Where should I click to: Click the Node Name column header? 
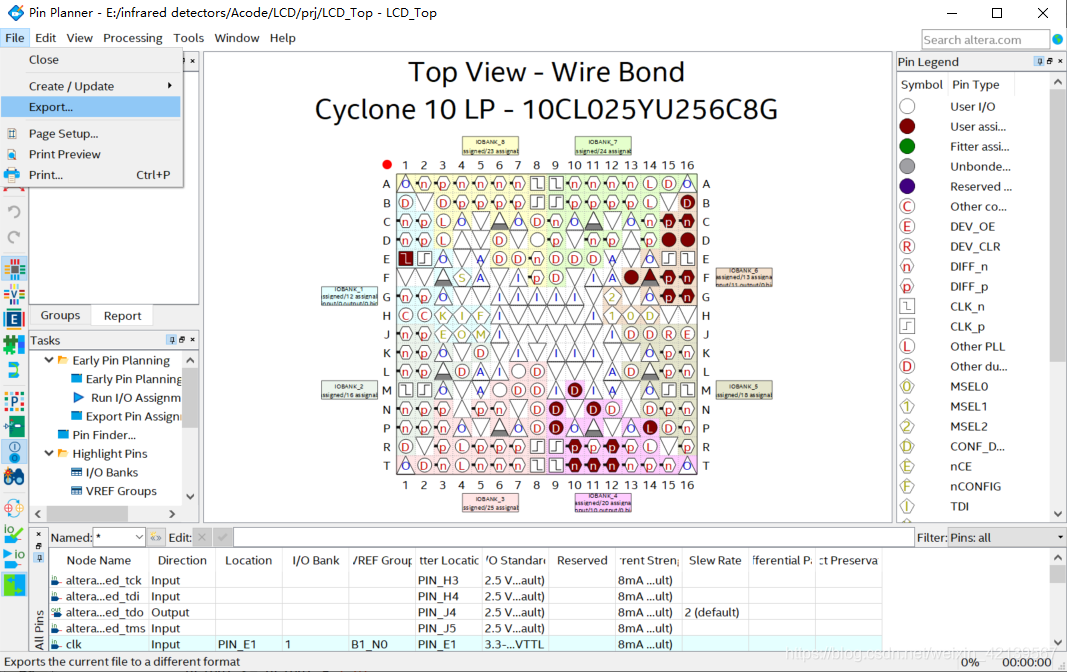99,560
